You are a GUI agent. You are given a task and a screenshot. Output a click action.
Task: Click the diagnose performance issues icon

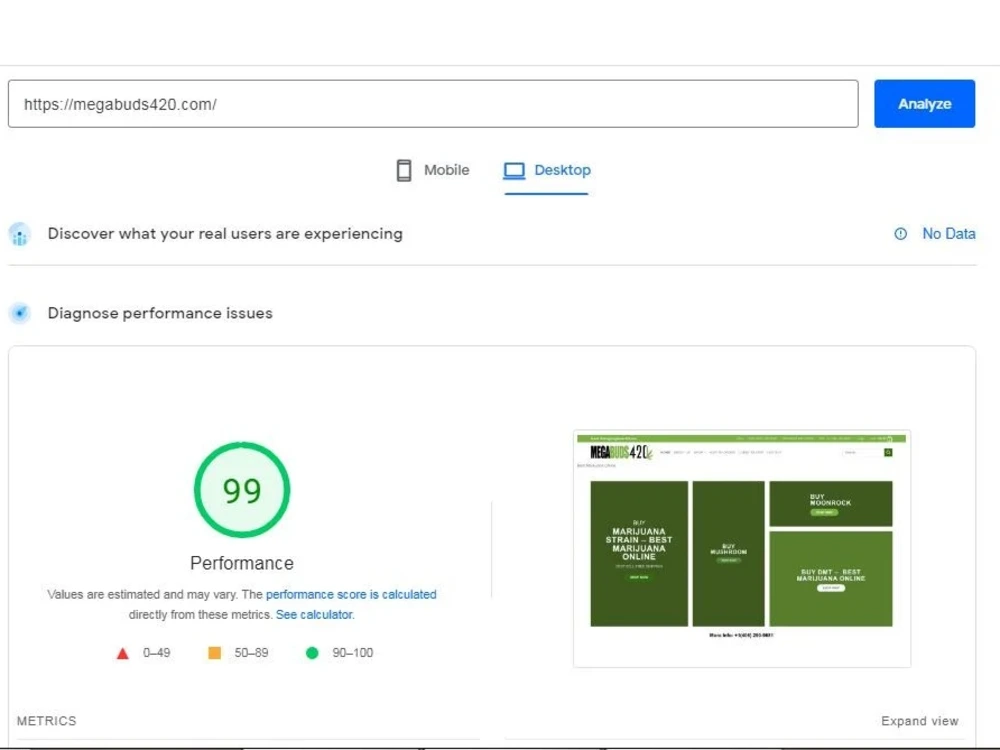point(20,313)
